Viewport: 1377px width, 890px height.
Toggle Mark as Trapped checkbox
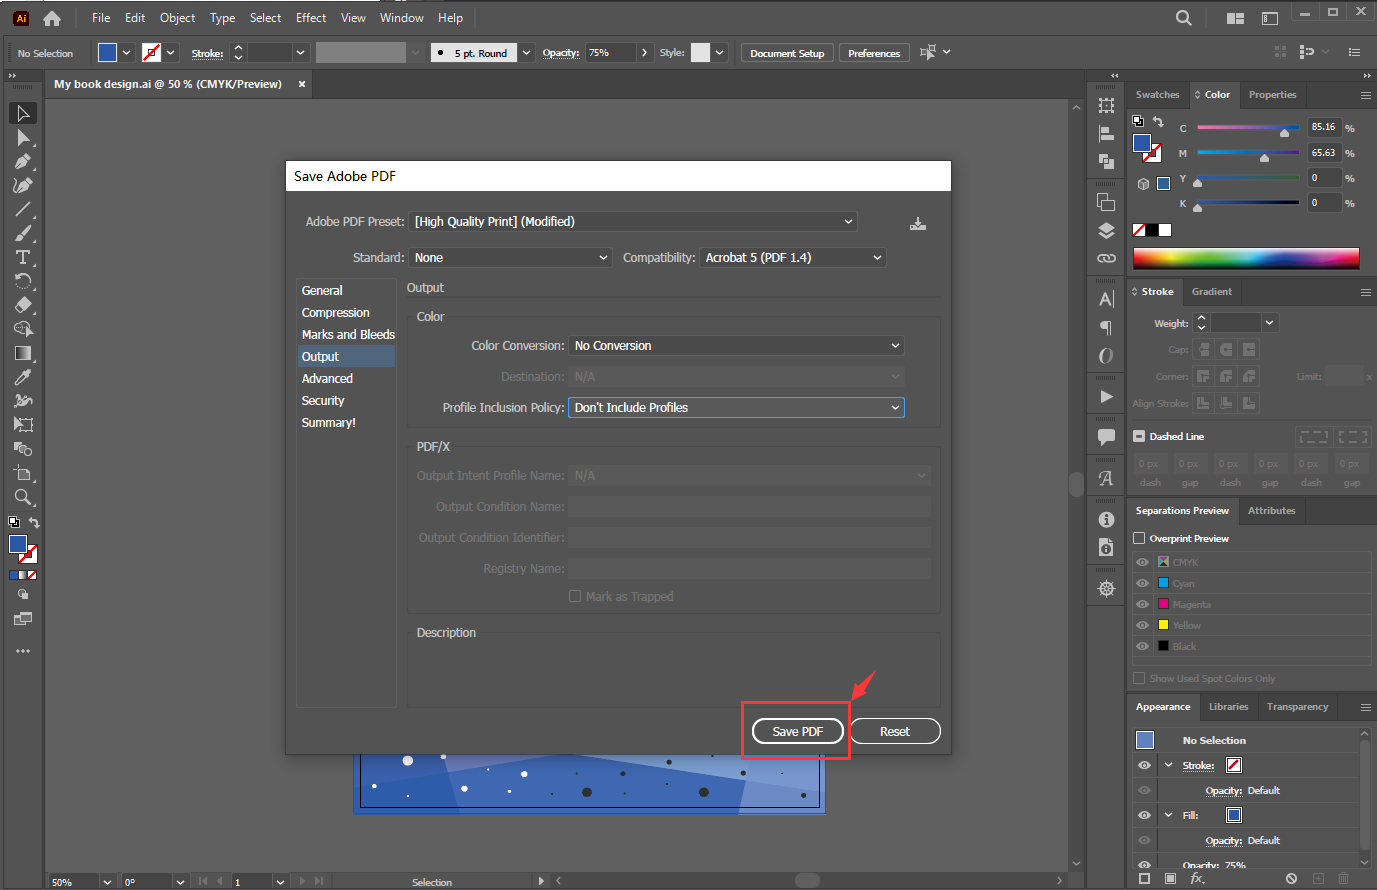click(575, 596)
